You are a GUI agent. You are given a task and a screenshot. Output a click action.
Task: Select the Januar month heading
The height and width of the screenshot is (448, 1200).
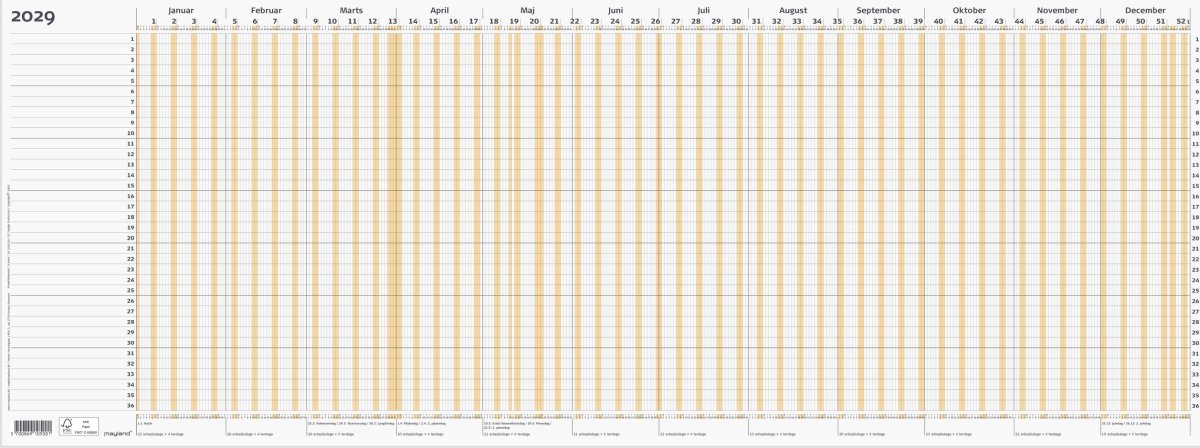click(x=180, y=8)
